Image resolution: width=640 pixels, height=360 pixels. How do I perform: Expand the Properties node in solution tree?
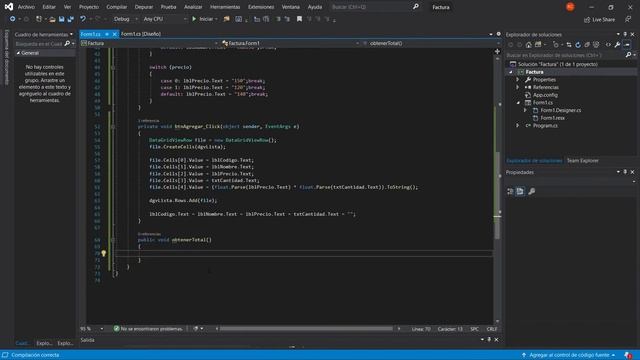click(x=518, y=80)
